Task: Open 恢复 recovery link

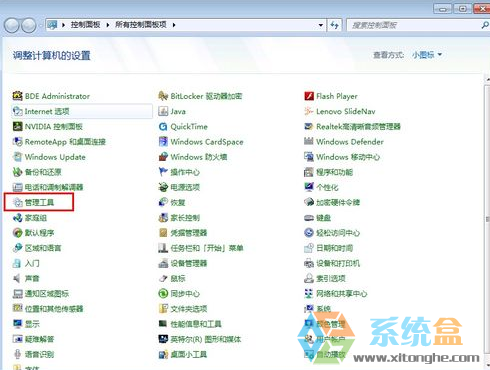Action: click(178, 202)
